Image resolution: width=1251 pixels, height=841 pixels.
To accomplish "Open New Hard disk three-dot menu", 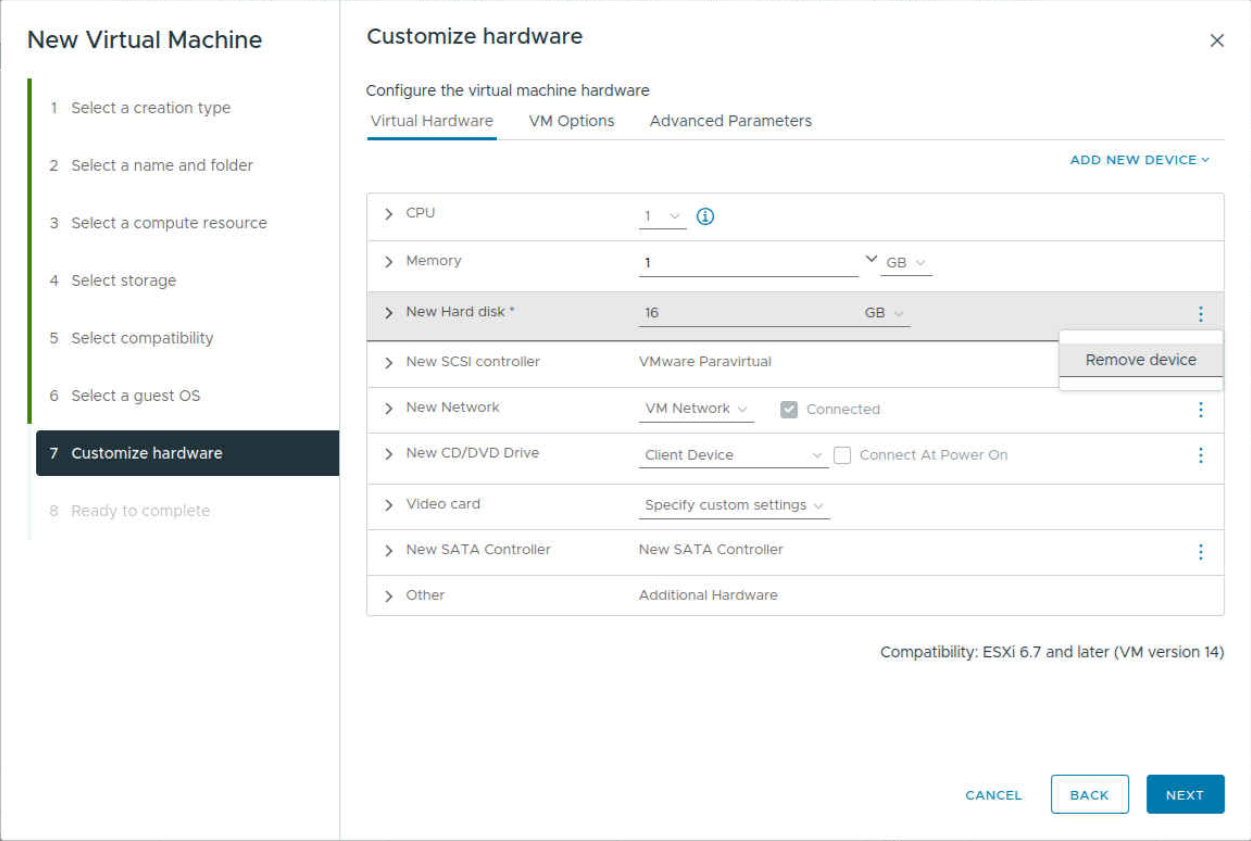I will pyautogui.click(x=1200, y=314).
